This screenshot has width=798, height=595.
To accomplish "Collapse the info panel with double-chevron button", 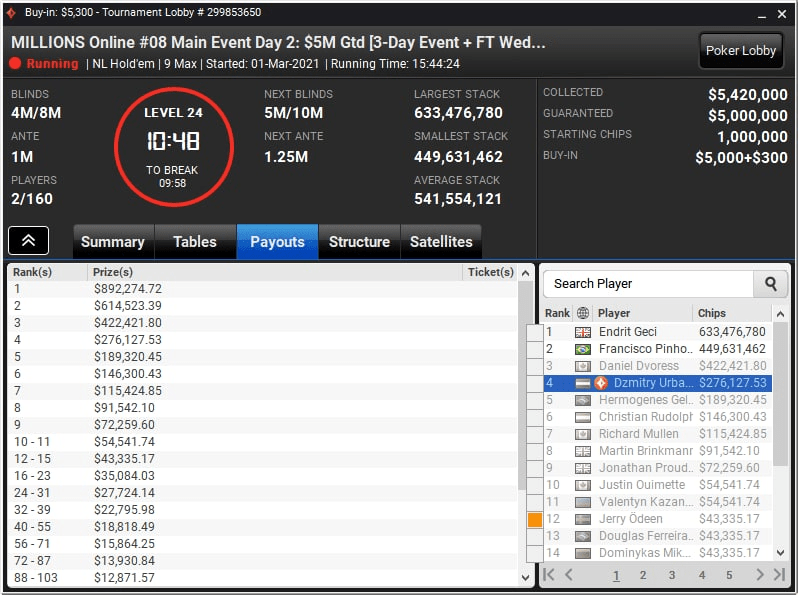I will (28, 240).
